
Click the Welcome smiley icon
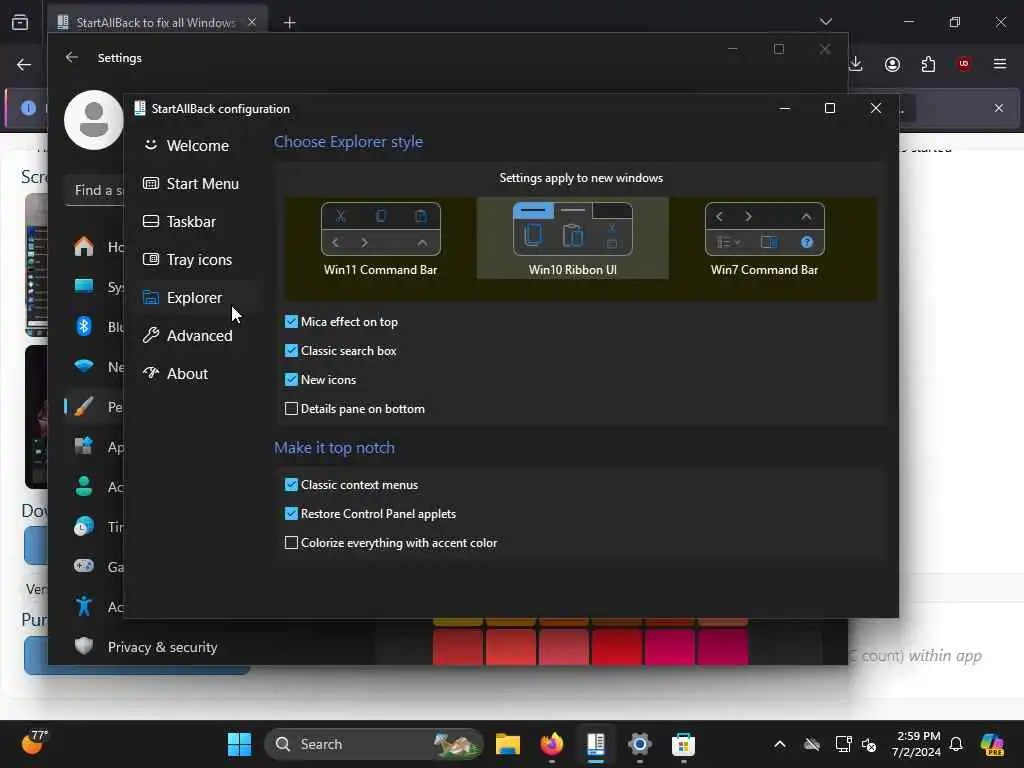[151, 145]
